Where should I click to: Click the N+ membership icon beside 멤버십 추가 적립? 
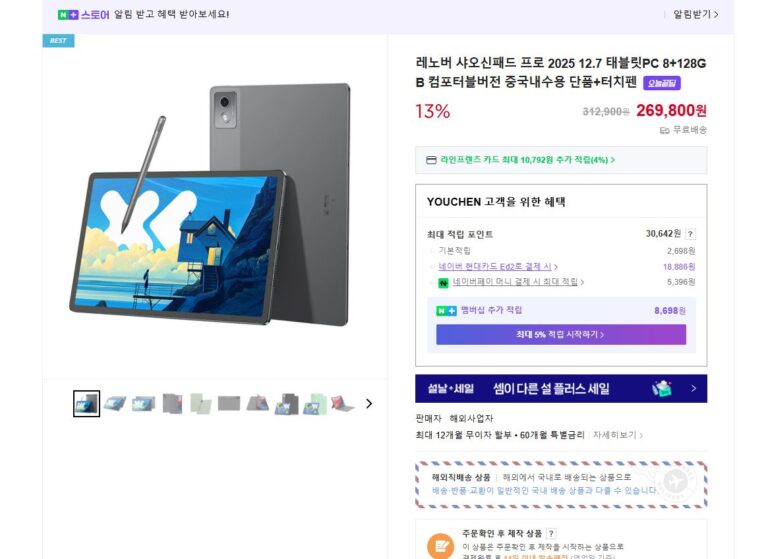[446, 311]
